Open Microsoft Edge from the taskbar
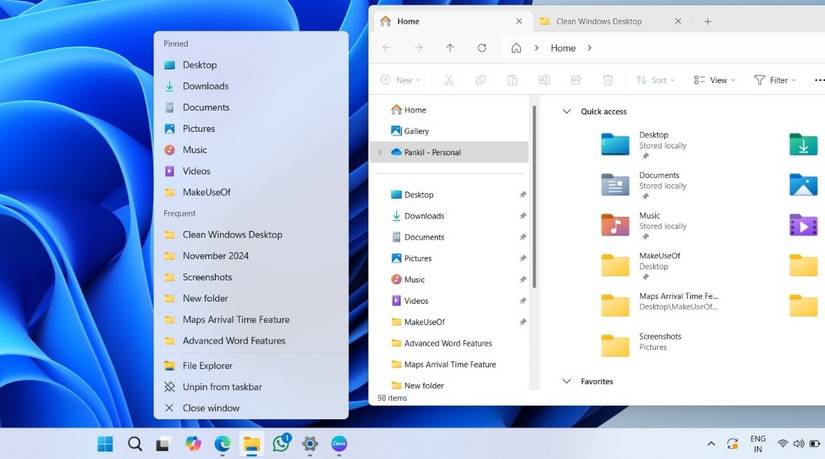Screen dimensions: 825x459 tap(223, 444)
